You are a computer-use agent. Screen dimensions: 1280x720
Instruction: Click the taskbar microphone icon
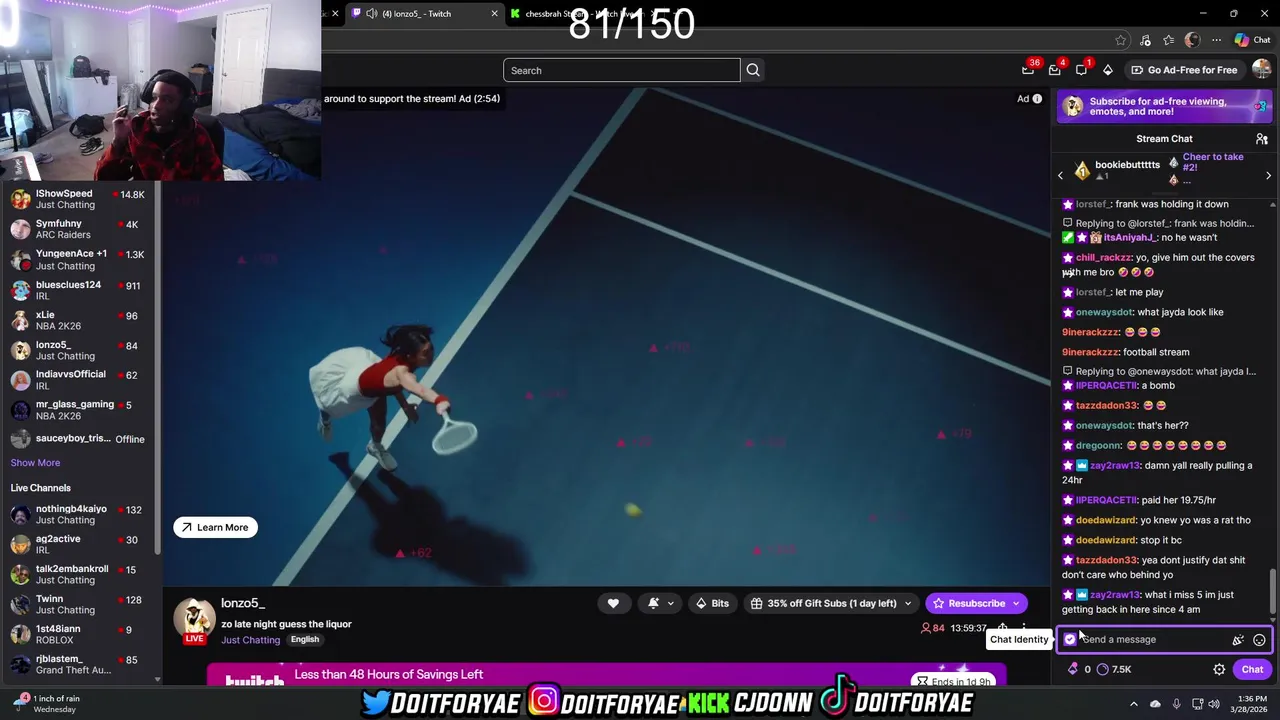pyautogui.click(x=1176, y=704)
